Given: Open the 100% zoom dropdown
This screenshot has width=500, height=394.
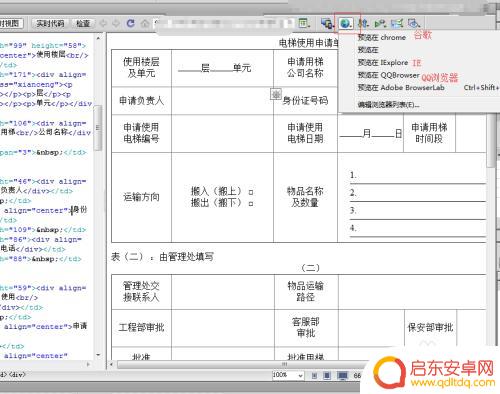Looking at the screenshot, I should tap(288, 375).
